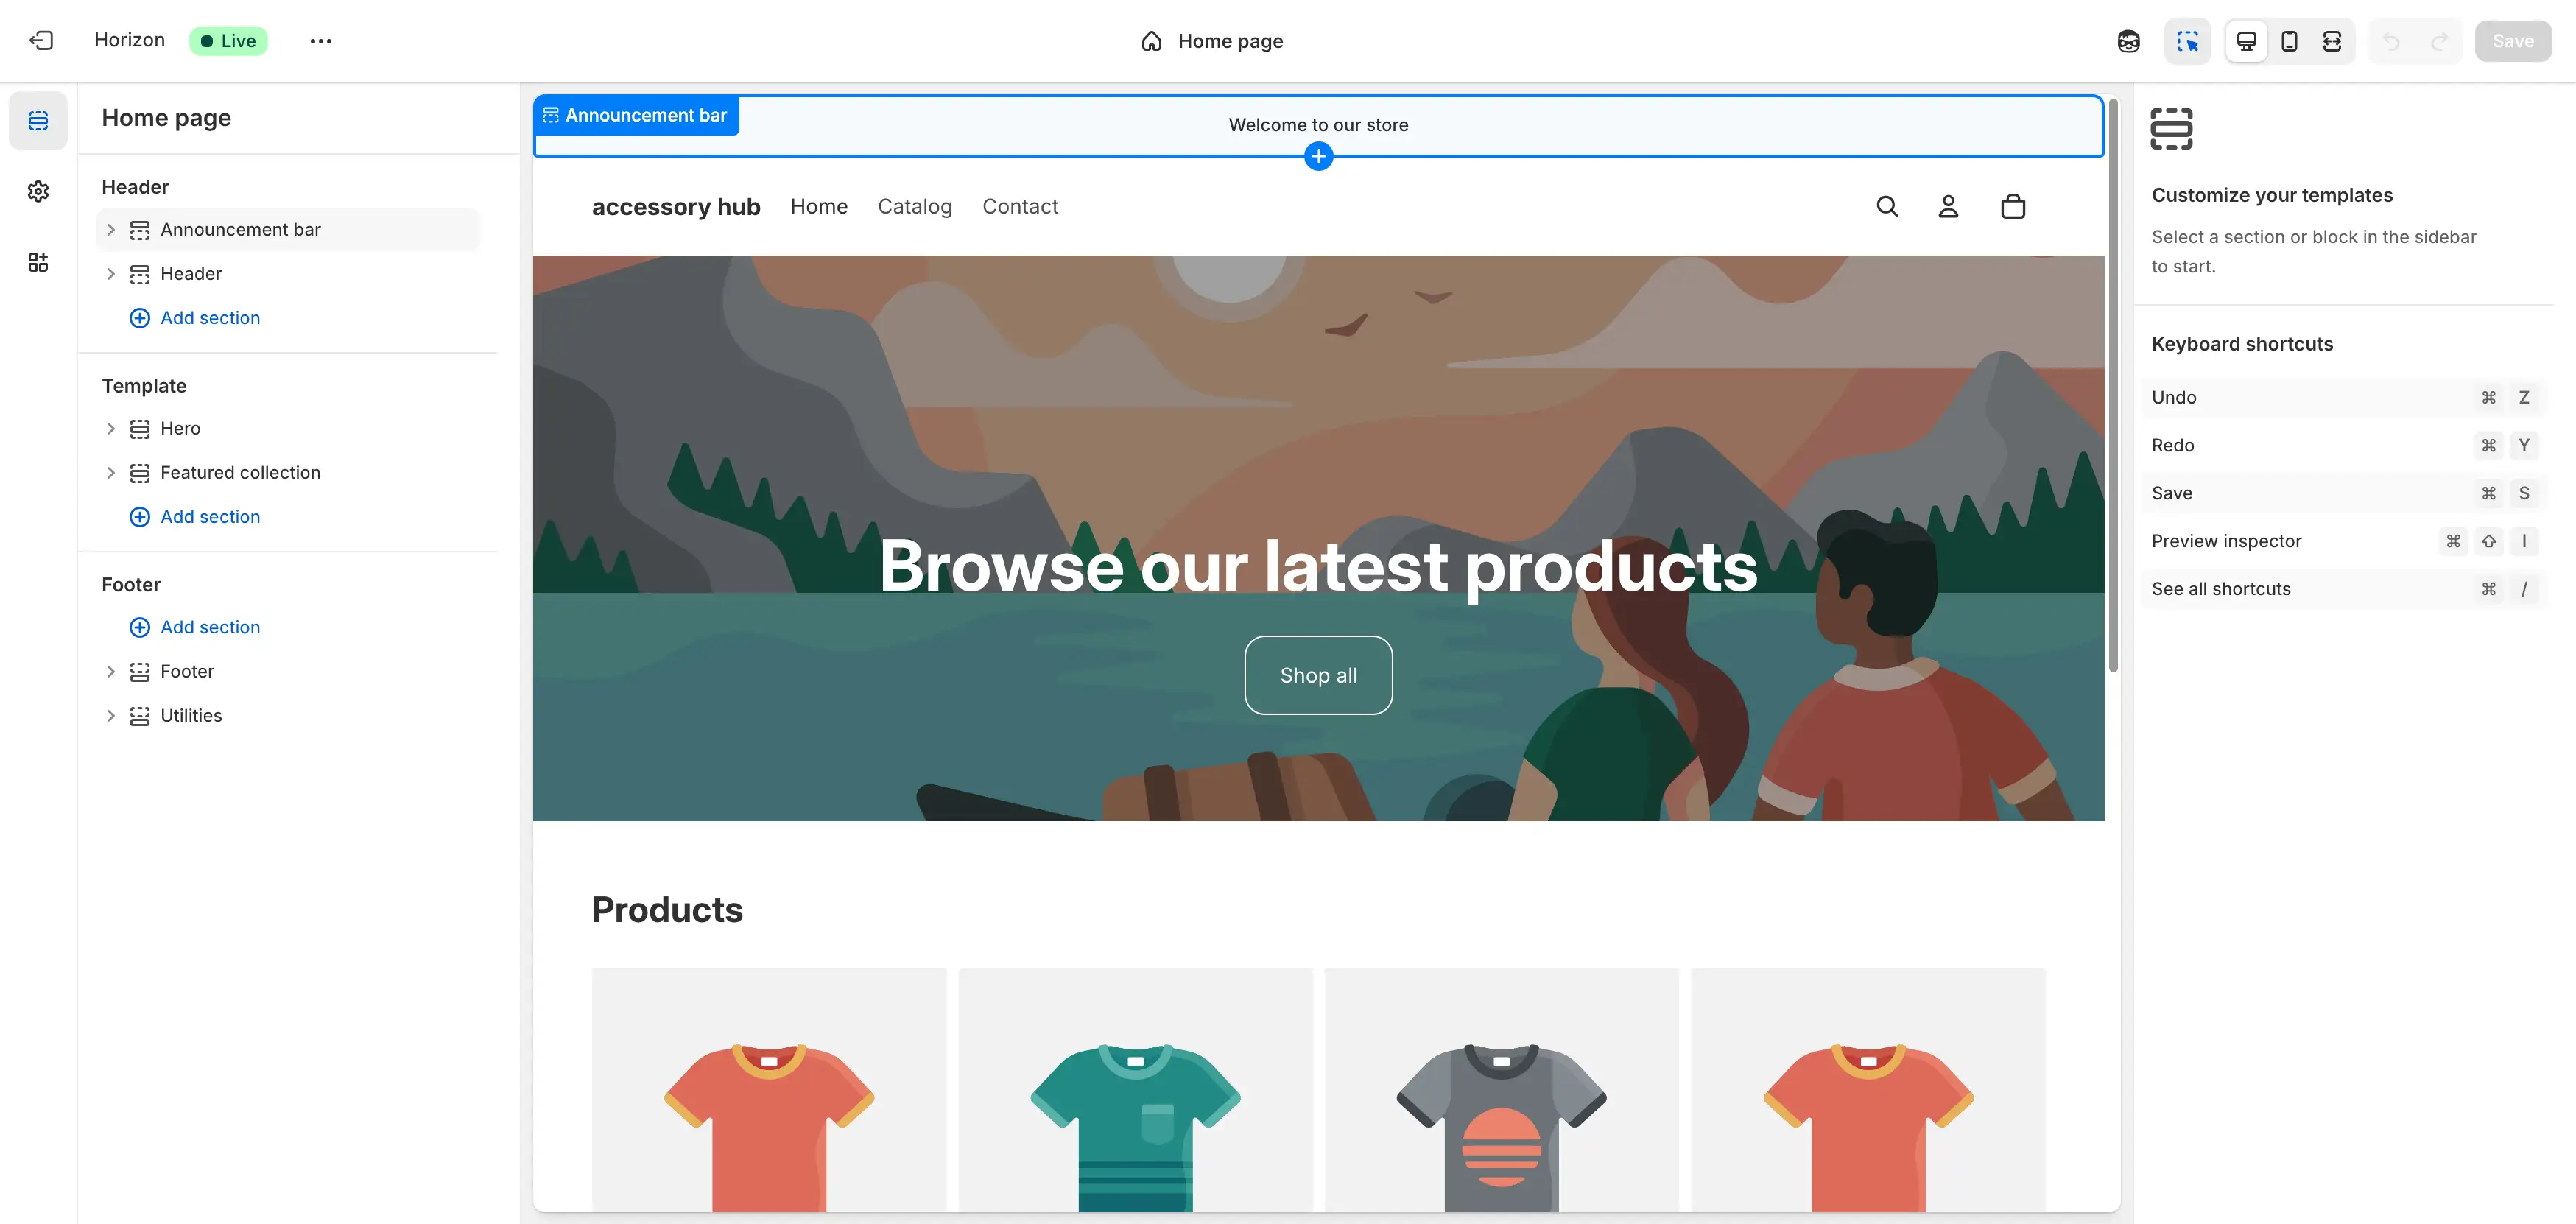The width and height of the screenshot is (2576, 1224).
Task: Enable desktop preview mode
Action: [2246, 41]
